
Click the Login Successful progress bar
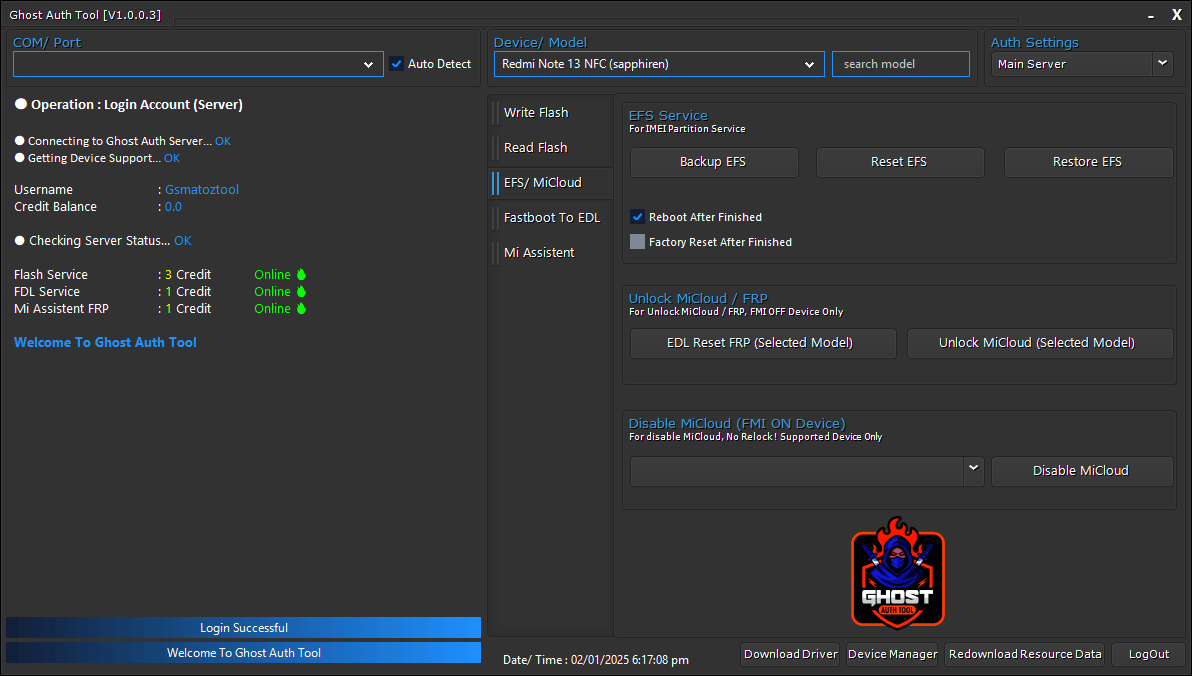click(x=243, y=627)
